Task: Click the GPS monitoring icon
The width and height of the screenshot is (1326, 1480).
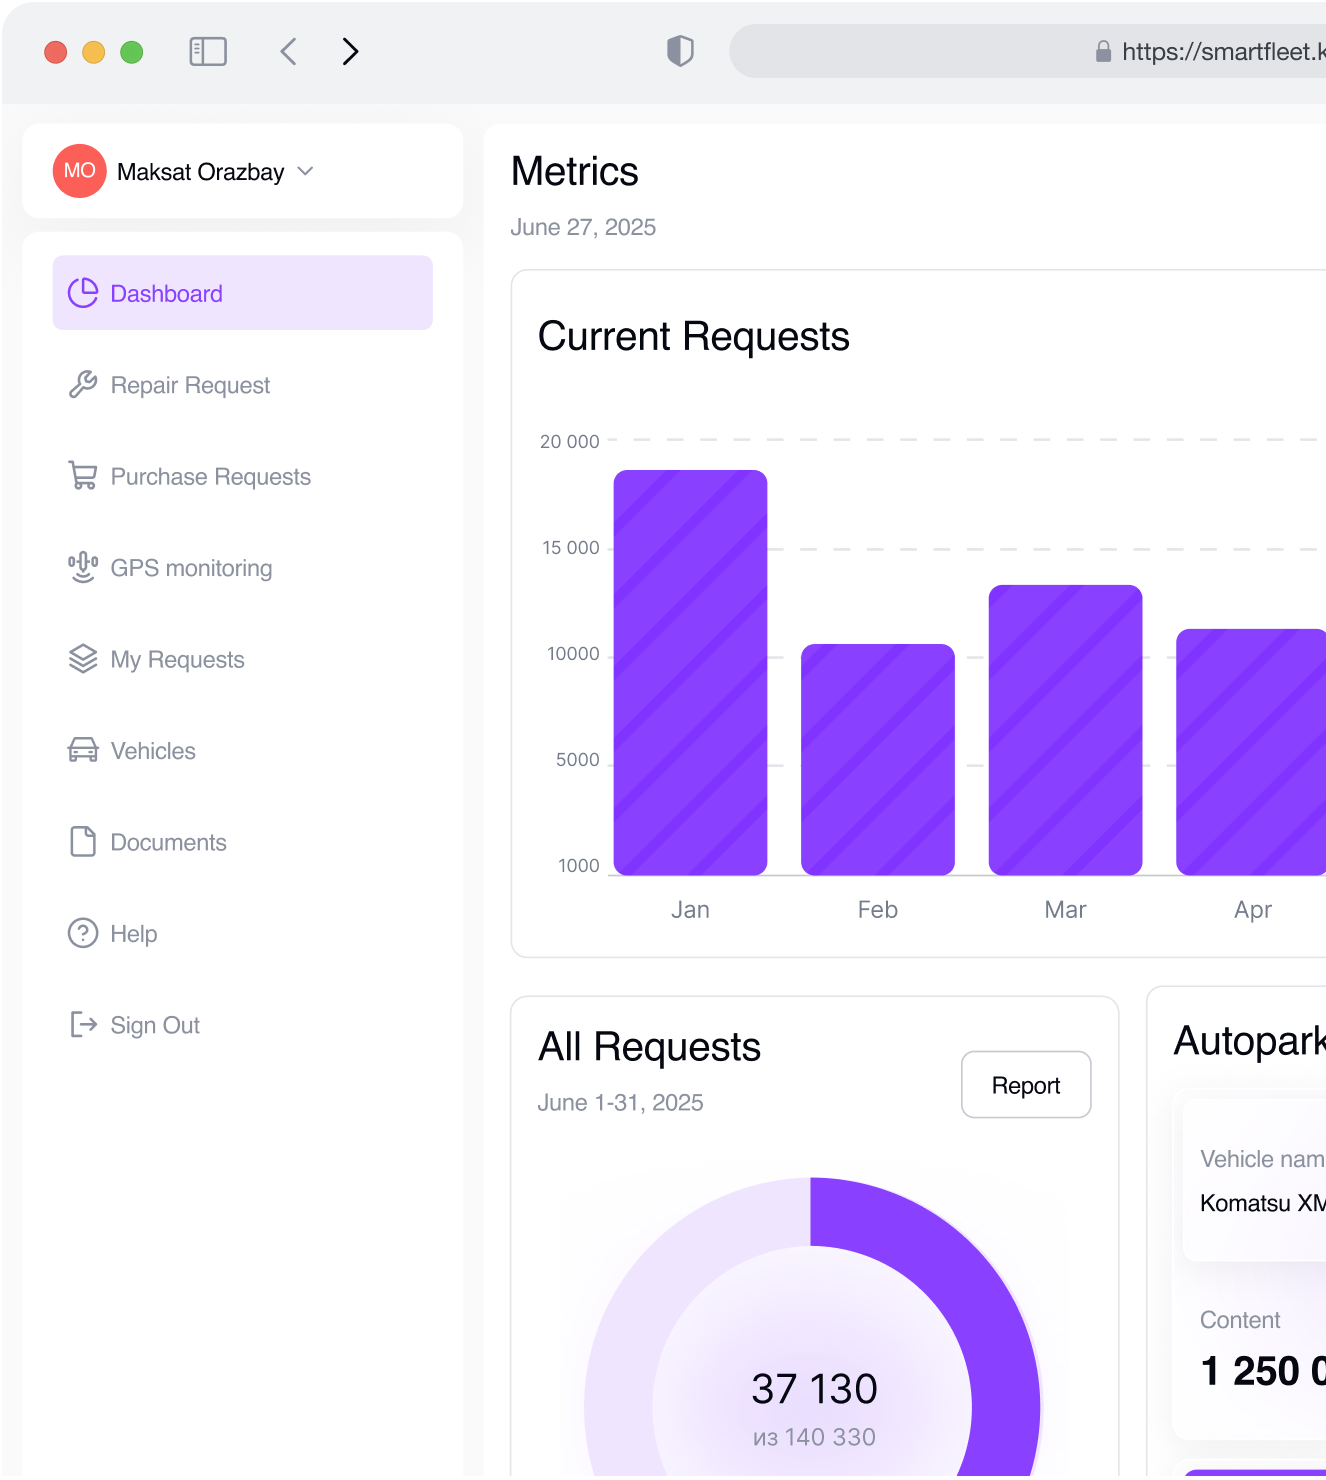Action: [83, 568]
